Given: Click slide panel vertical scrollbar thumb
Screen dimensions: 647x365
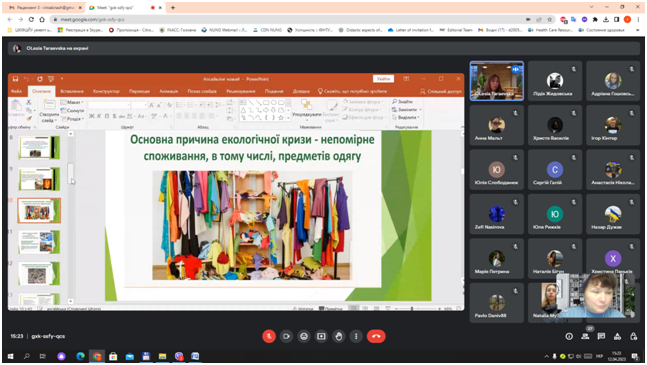Looking at the screenshot, I should 71,173.
